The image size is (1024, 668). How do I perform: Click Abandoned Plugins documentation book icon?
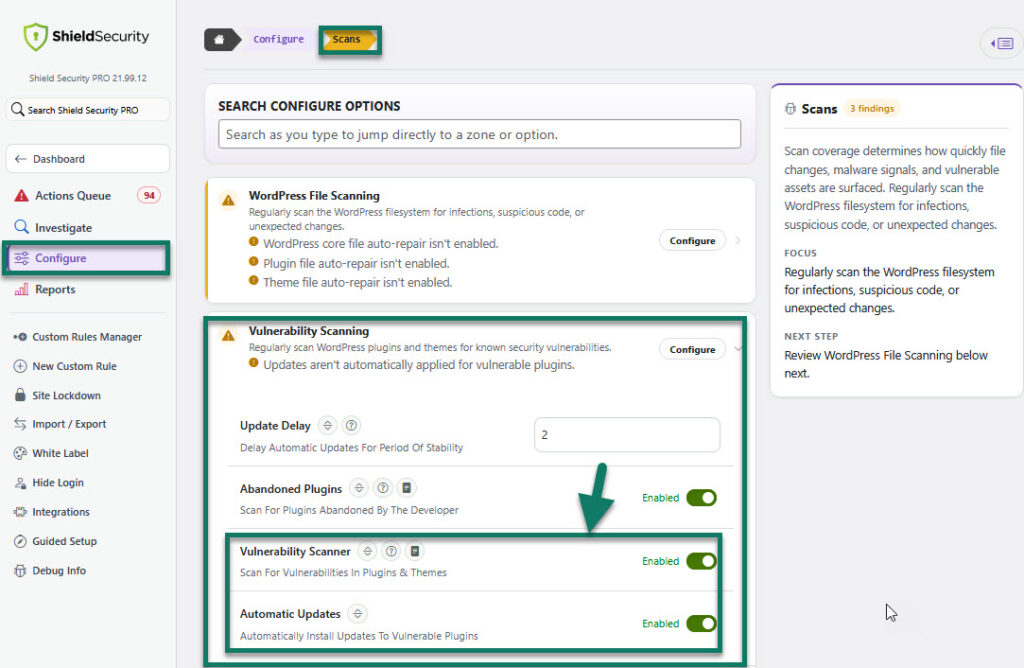(x=406, y=488)
